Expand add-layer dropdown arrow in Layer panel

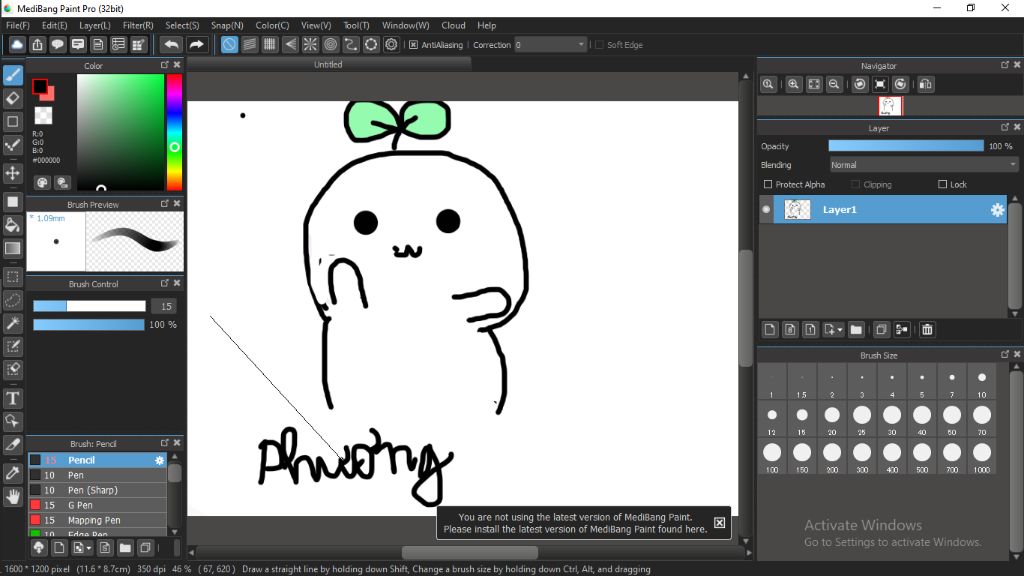point(839,330)
